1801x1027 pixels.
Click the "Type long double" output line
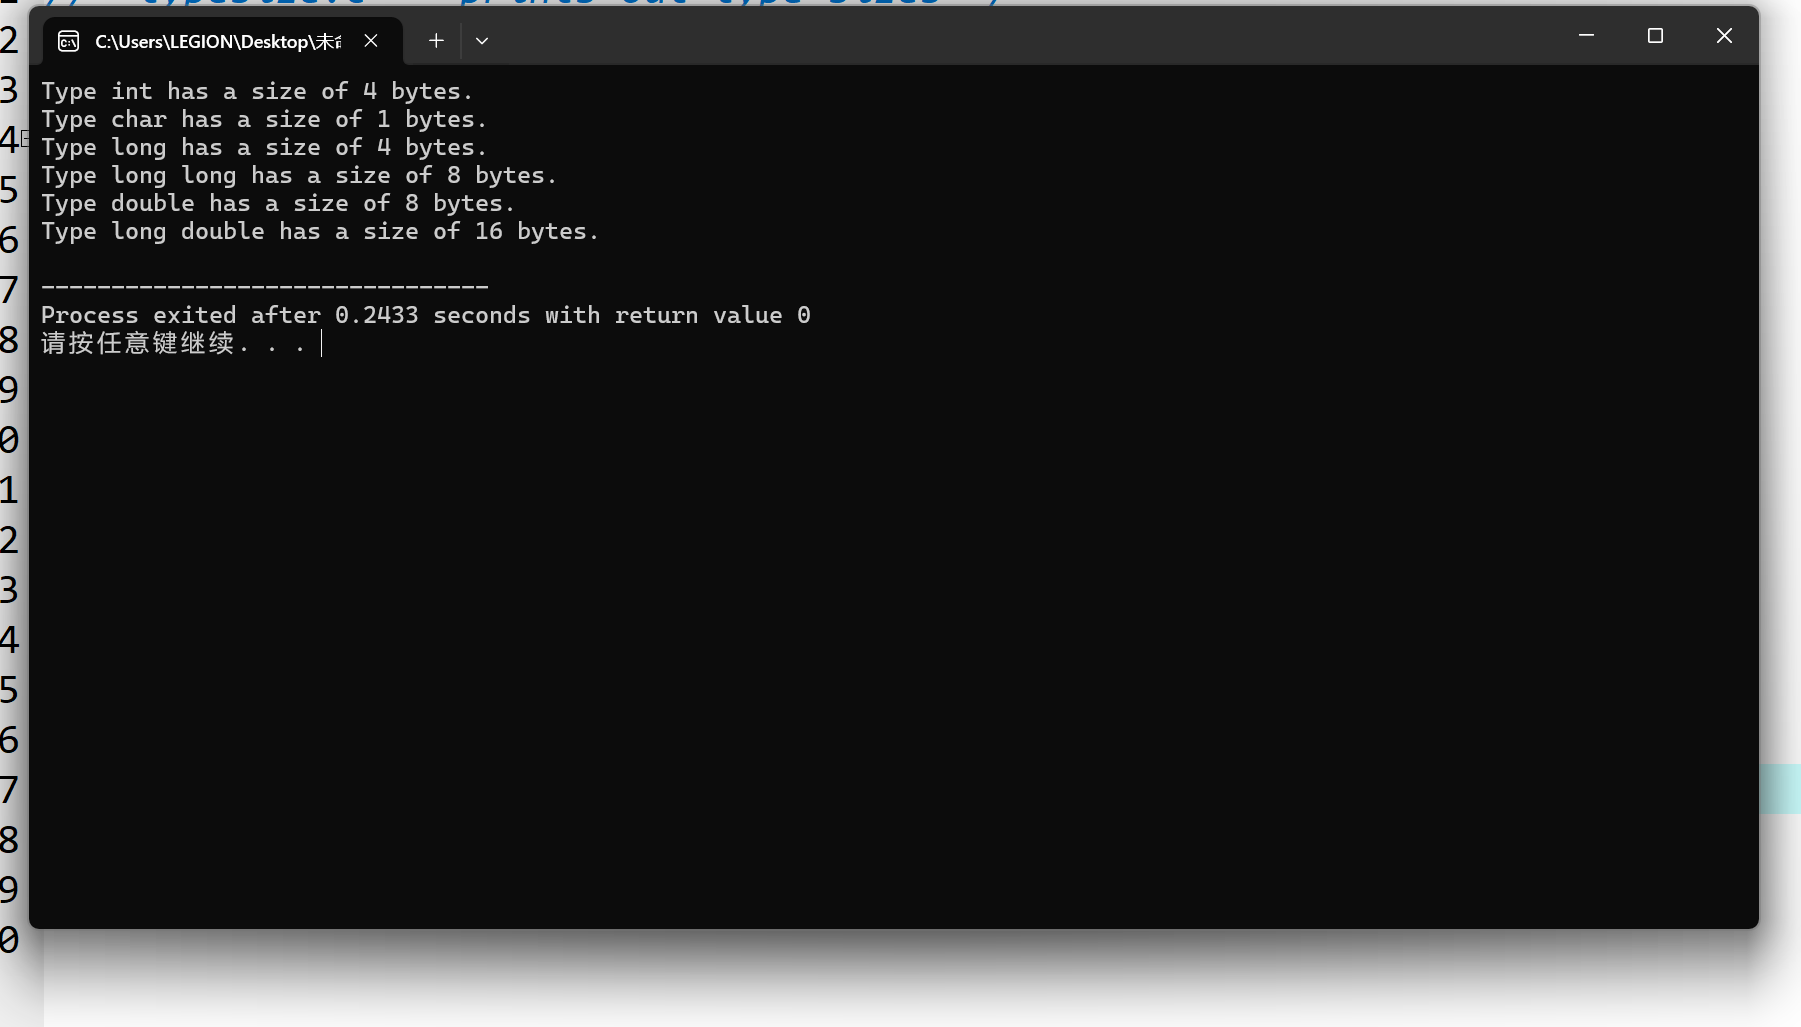(320, 231)
